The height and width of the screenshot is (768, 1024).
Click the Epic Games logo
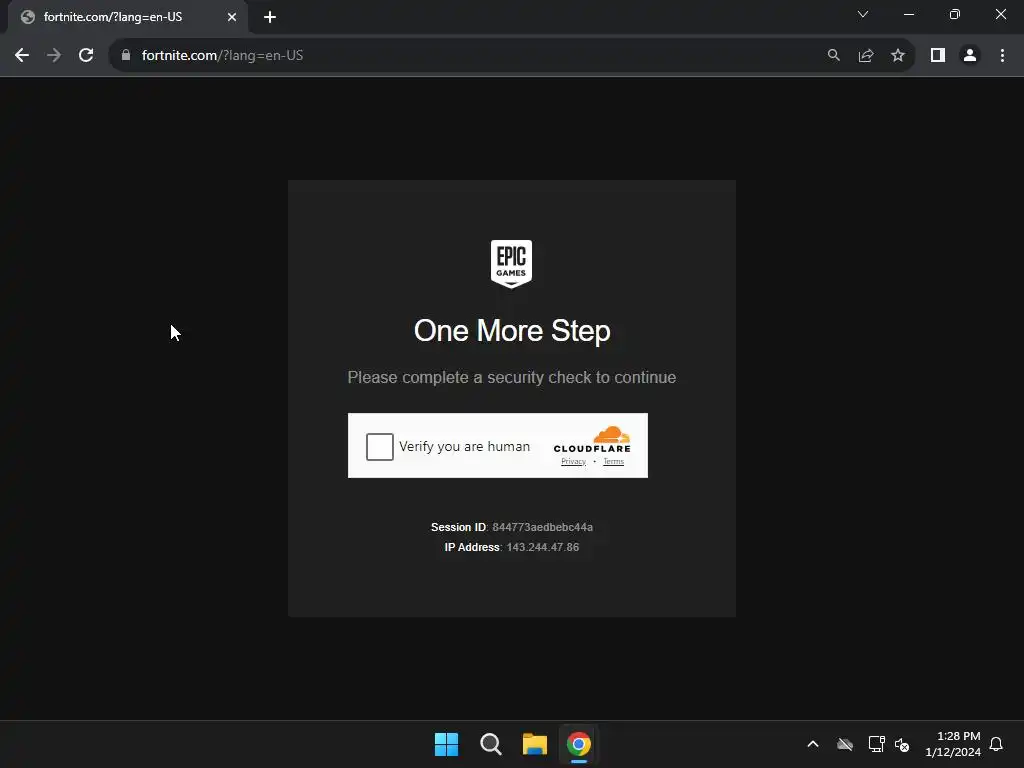click(x=511, y=264)
